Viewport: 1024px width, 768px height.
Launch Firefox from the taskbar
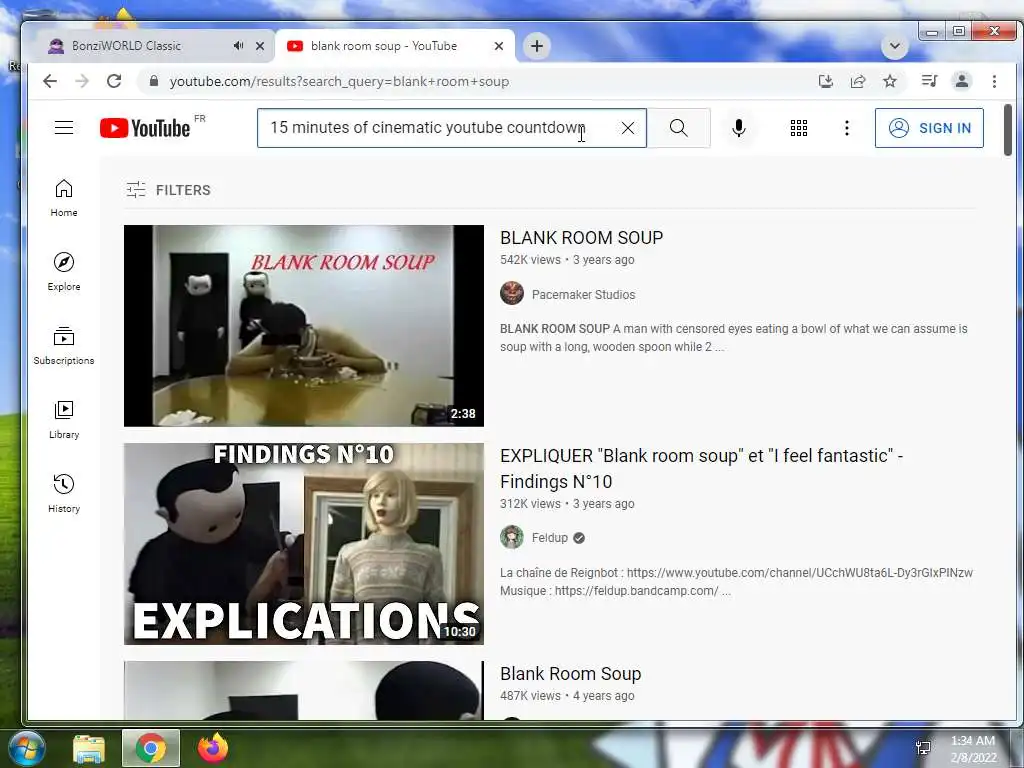[213, 748]
